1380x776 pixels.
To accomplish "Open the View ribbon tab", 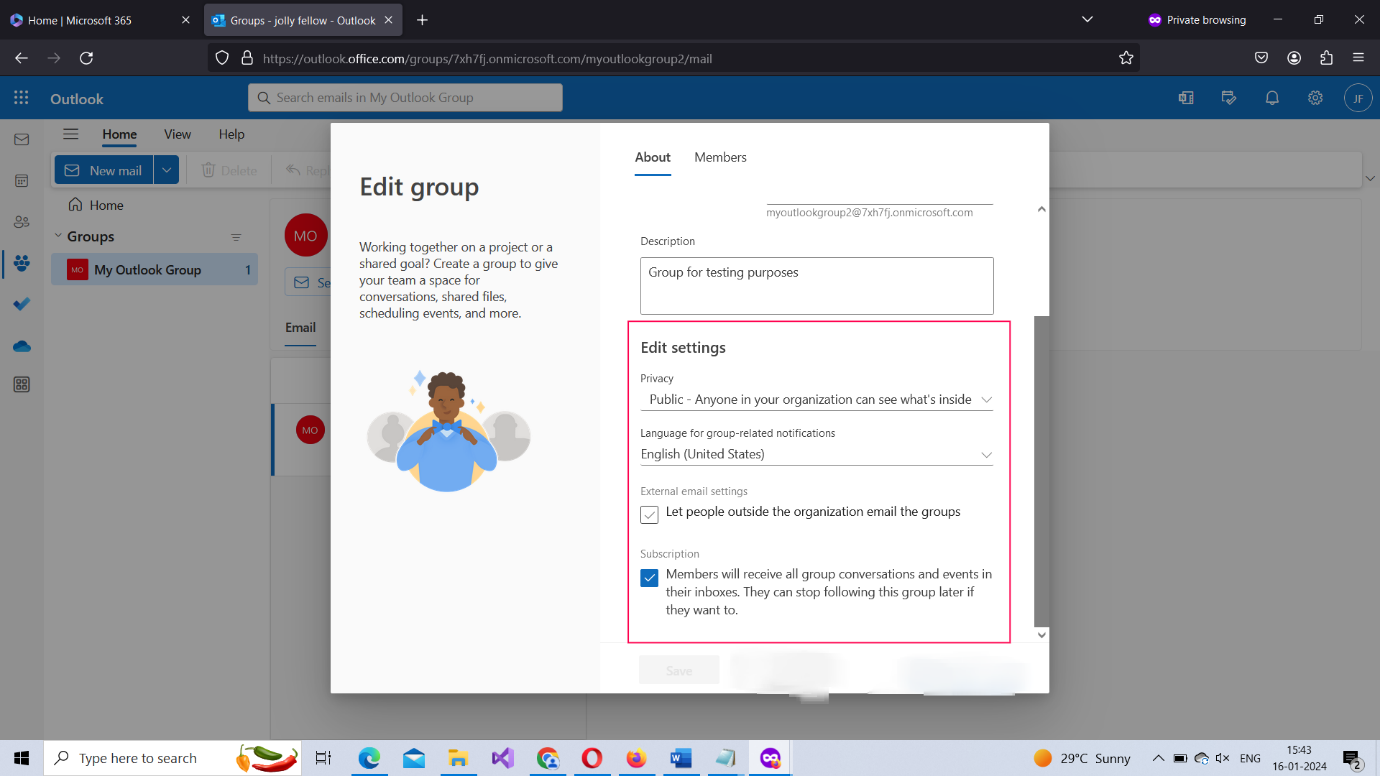I will tap(177, 134).
